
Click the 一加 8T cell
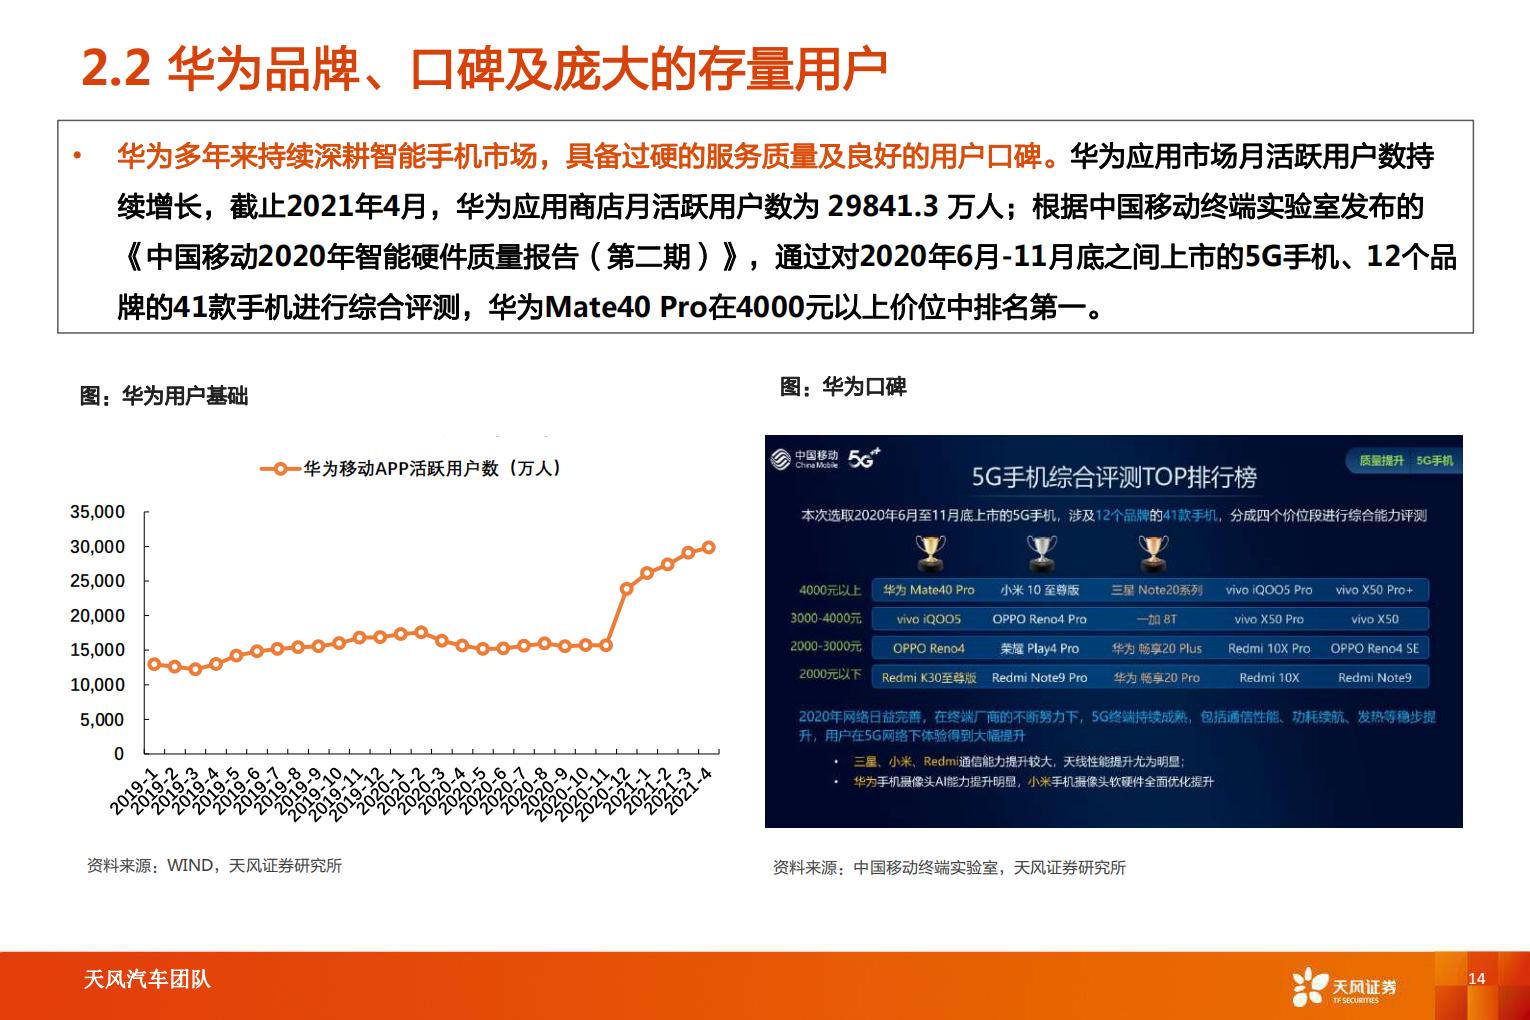pyautogui.click(x=1156, y=619)
